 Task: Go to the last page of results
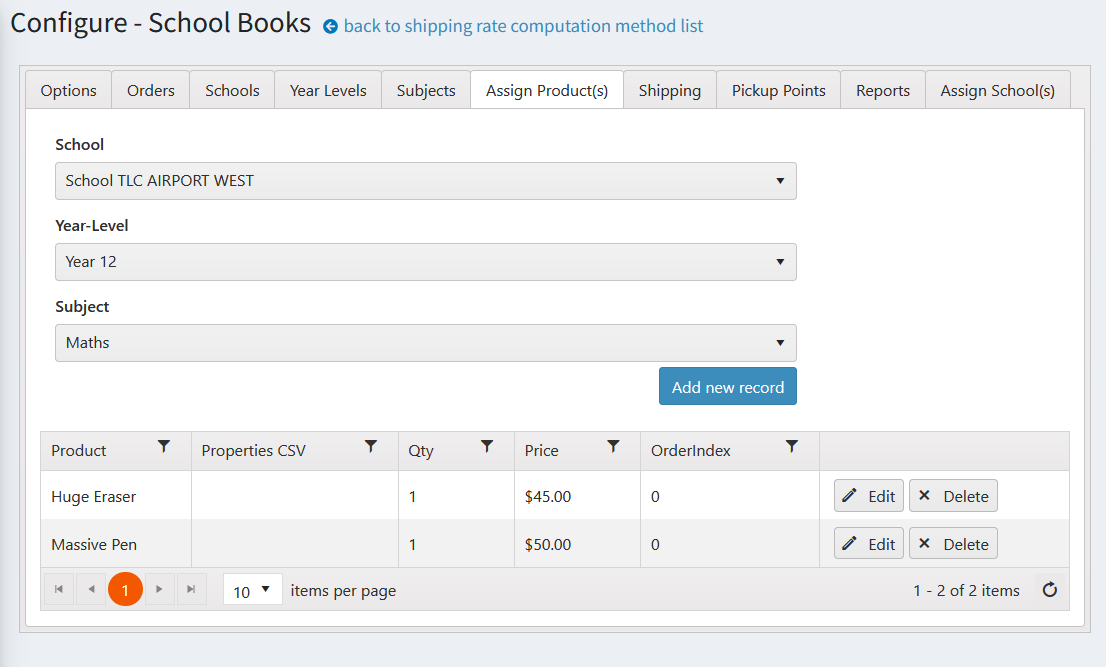[x=191, y=590]
